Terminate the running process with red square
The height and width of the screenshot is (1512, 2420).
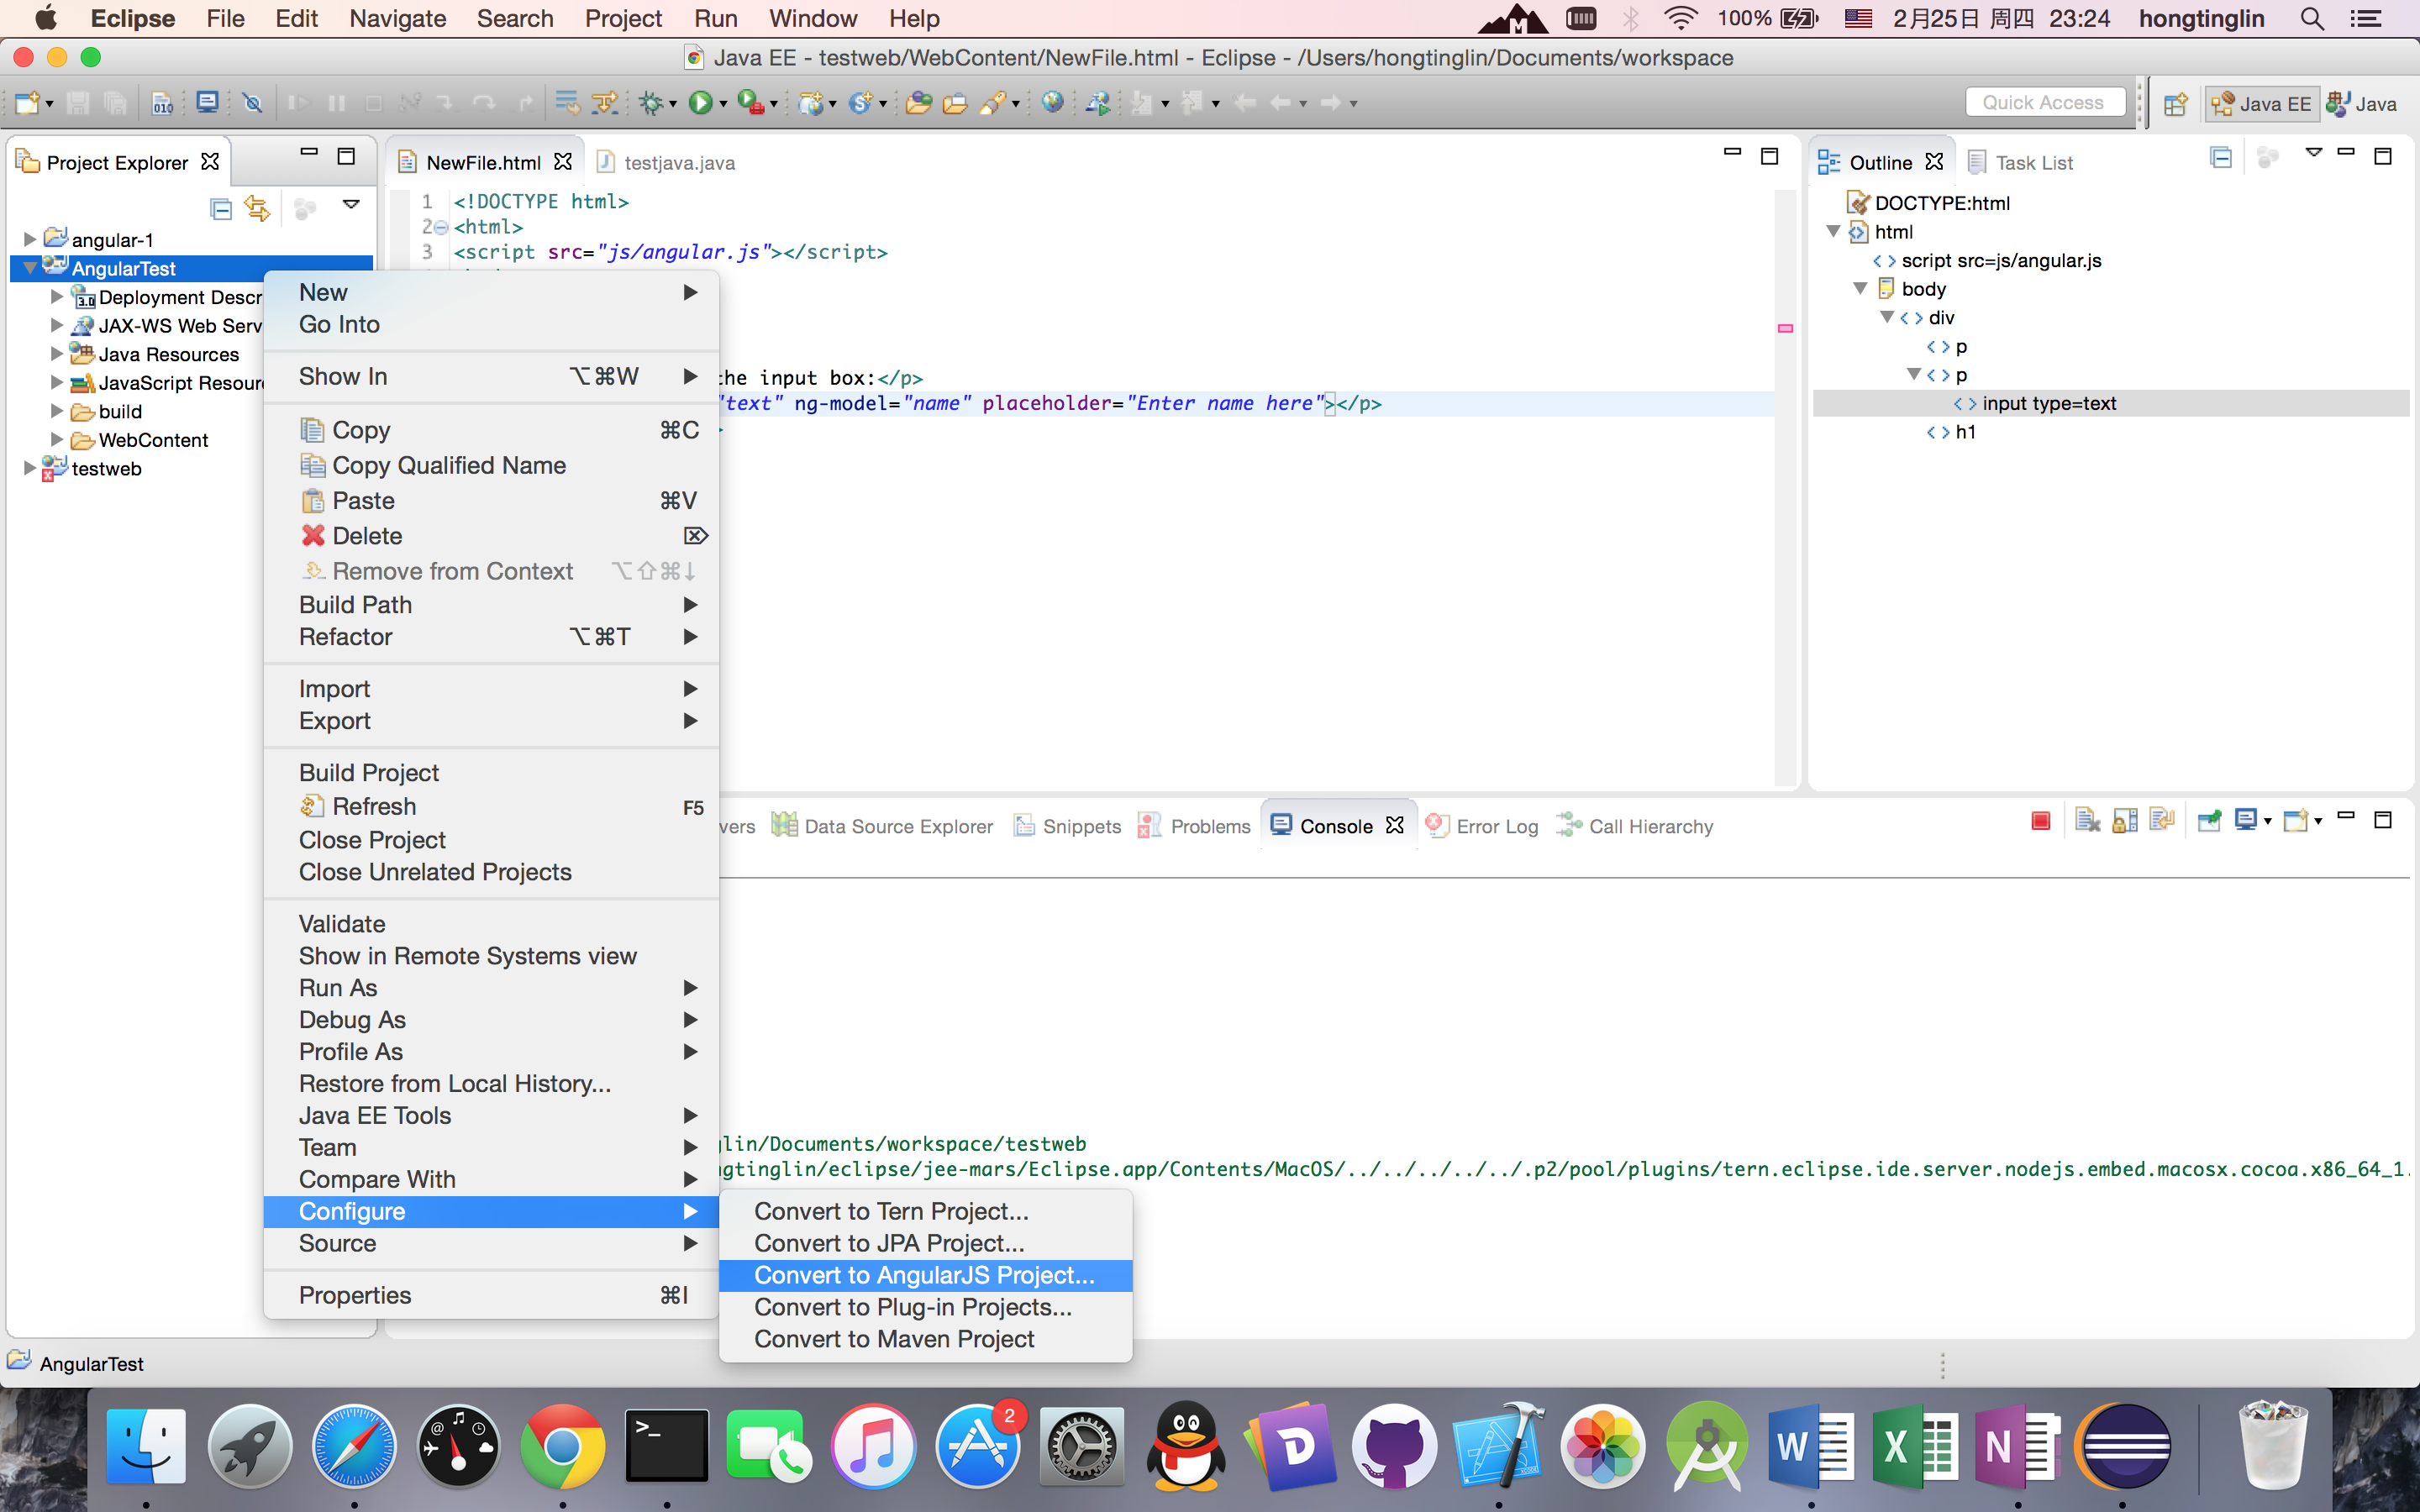[x=2041, y=822]
